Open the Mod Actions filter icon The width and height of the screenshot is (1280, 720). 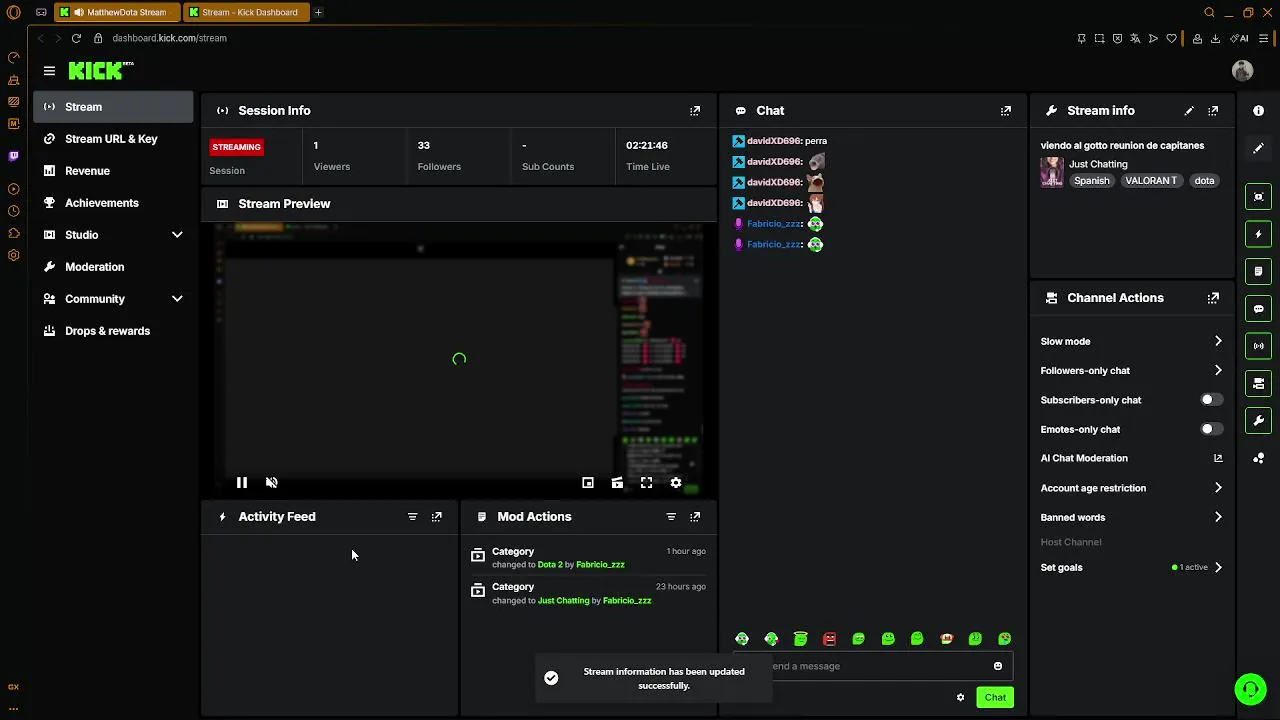[x=671, y=517]
